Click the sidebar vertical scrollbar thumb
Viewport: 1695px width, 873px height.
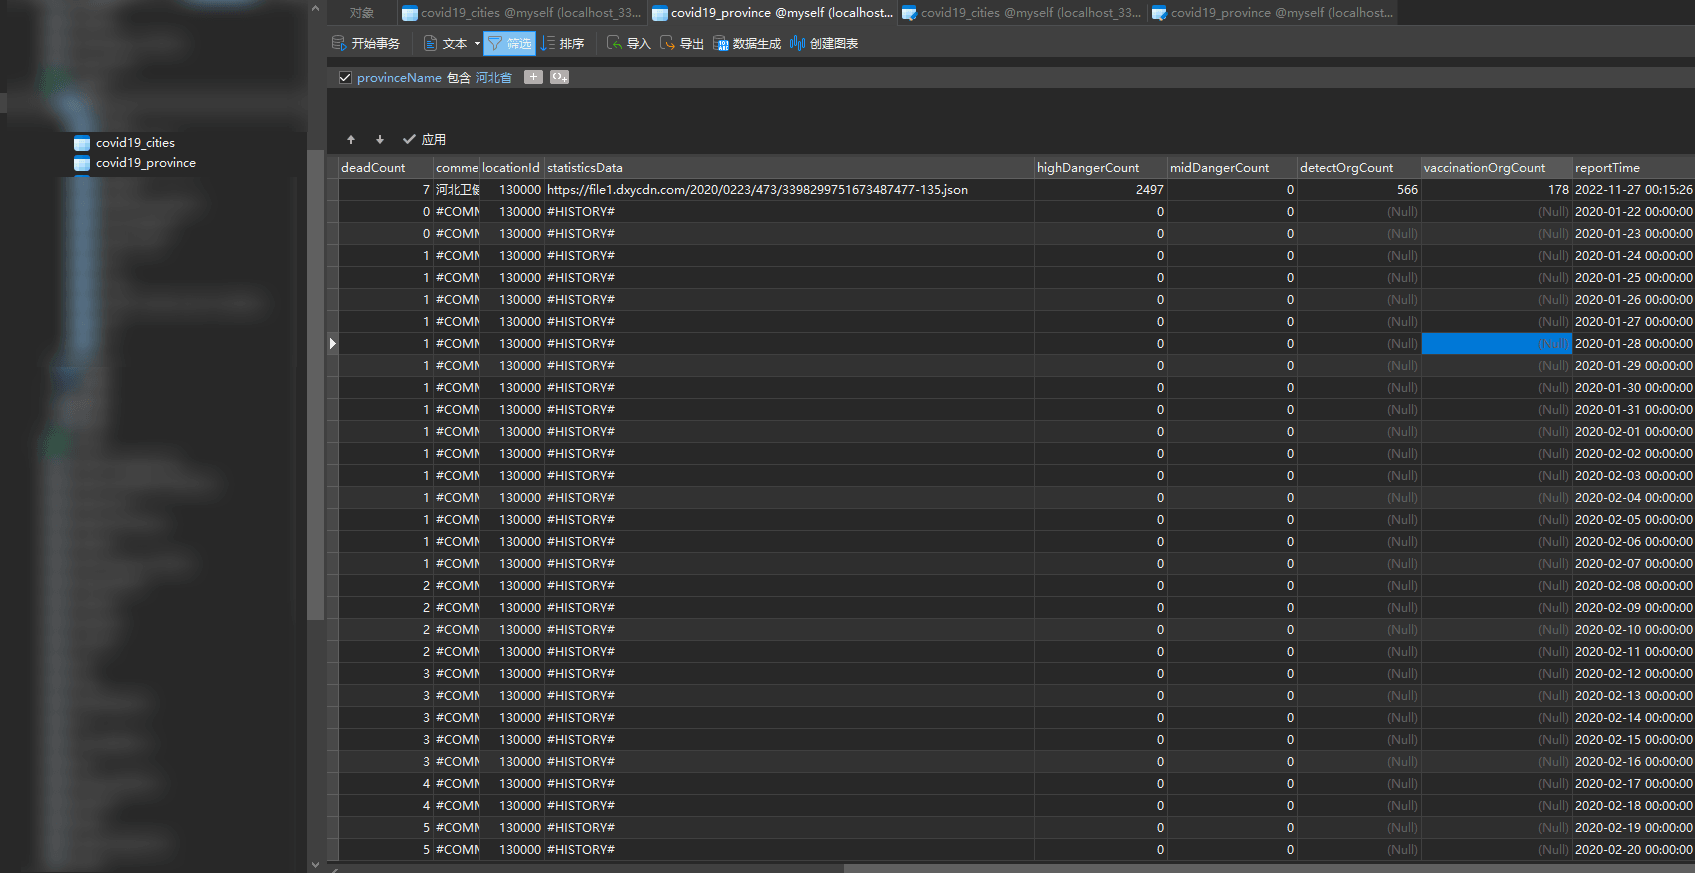click(316, 385)
